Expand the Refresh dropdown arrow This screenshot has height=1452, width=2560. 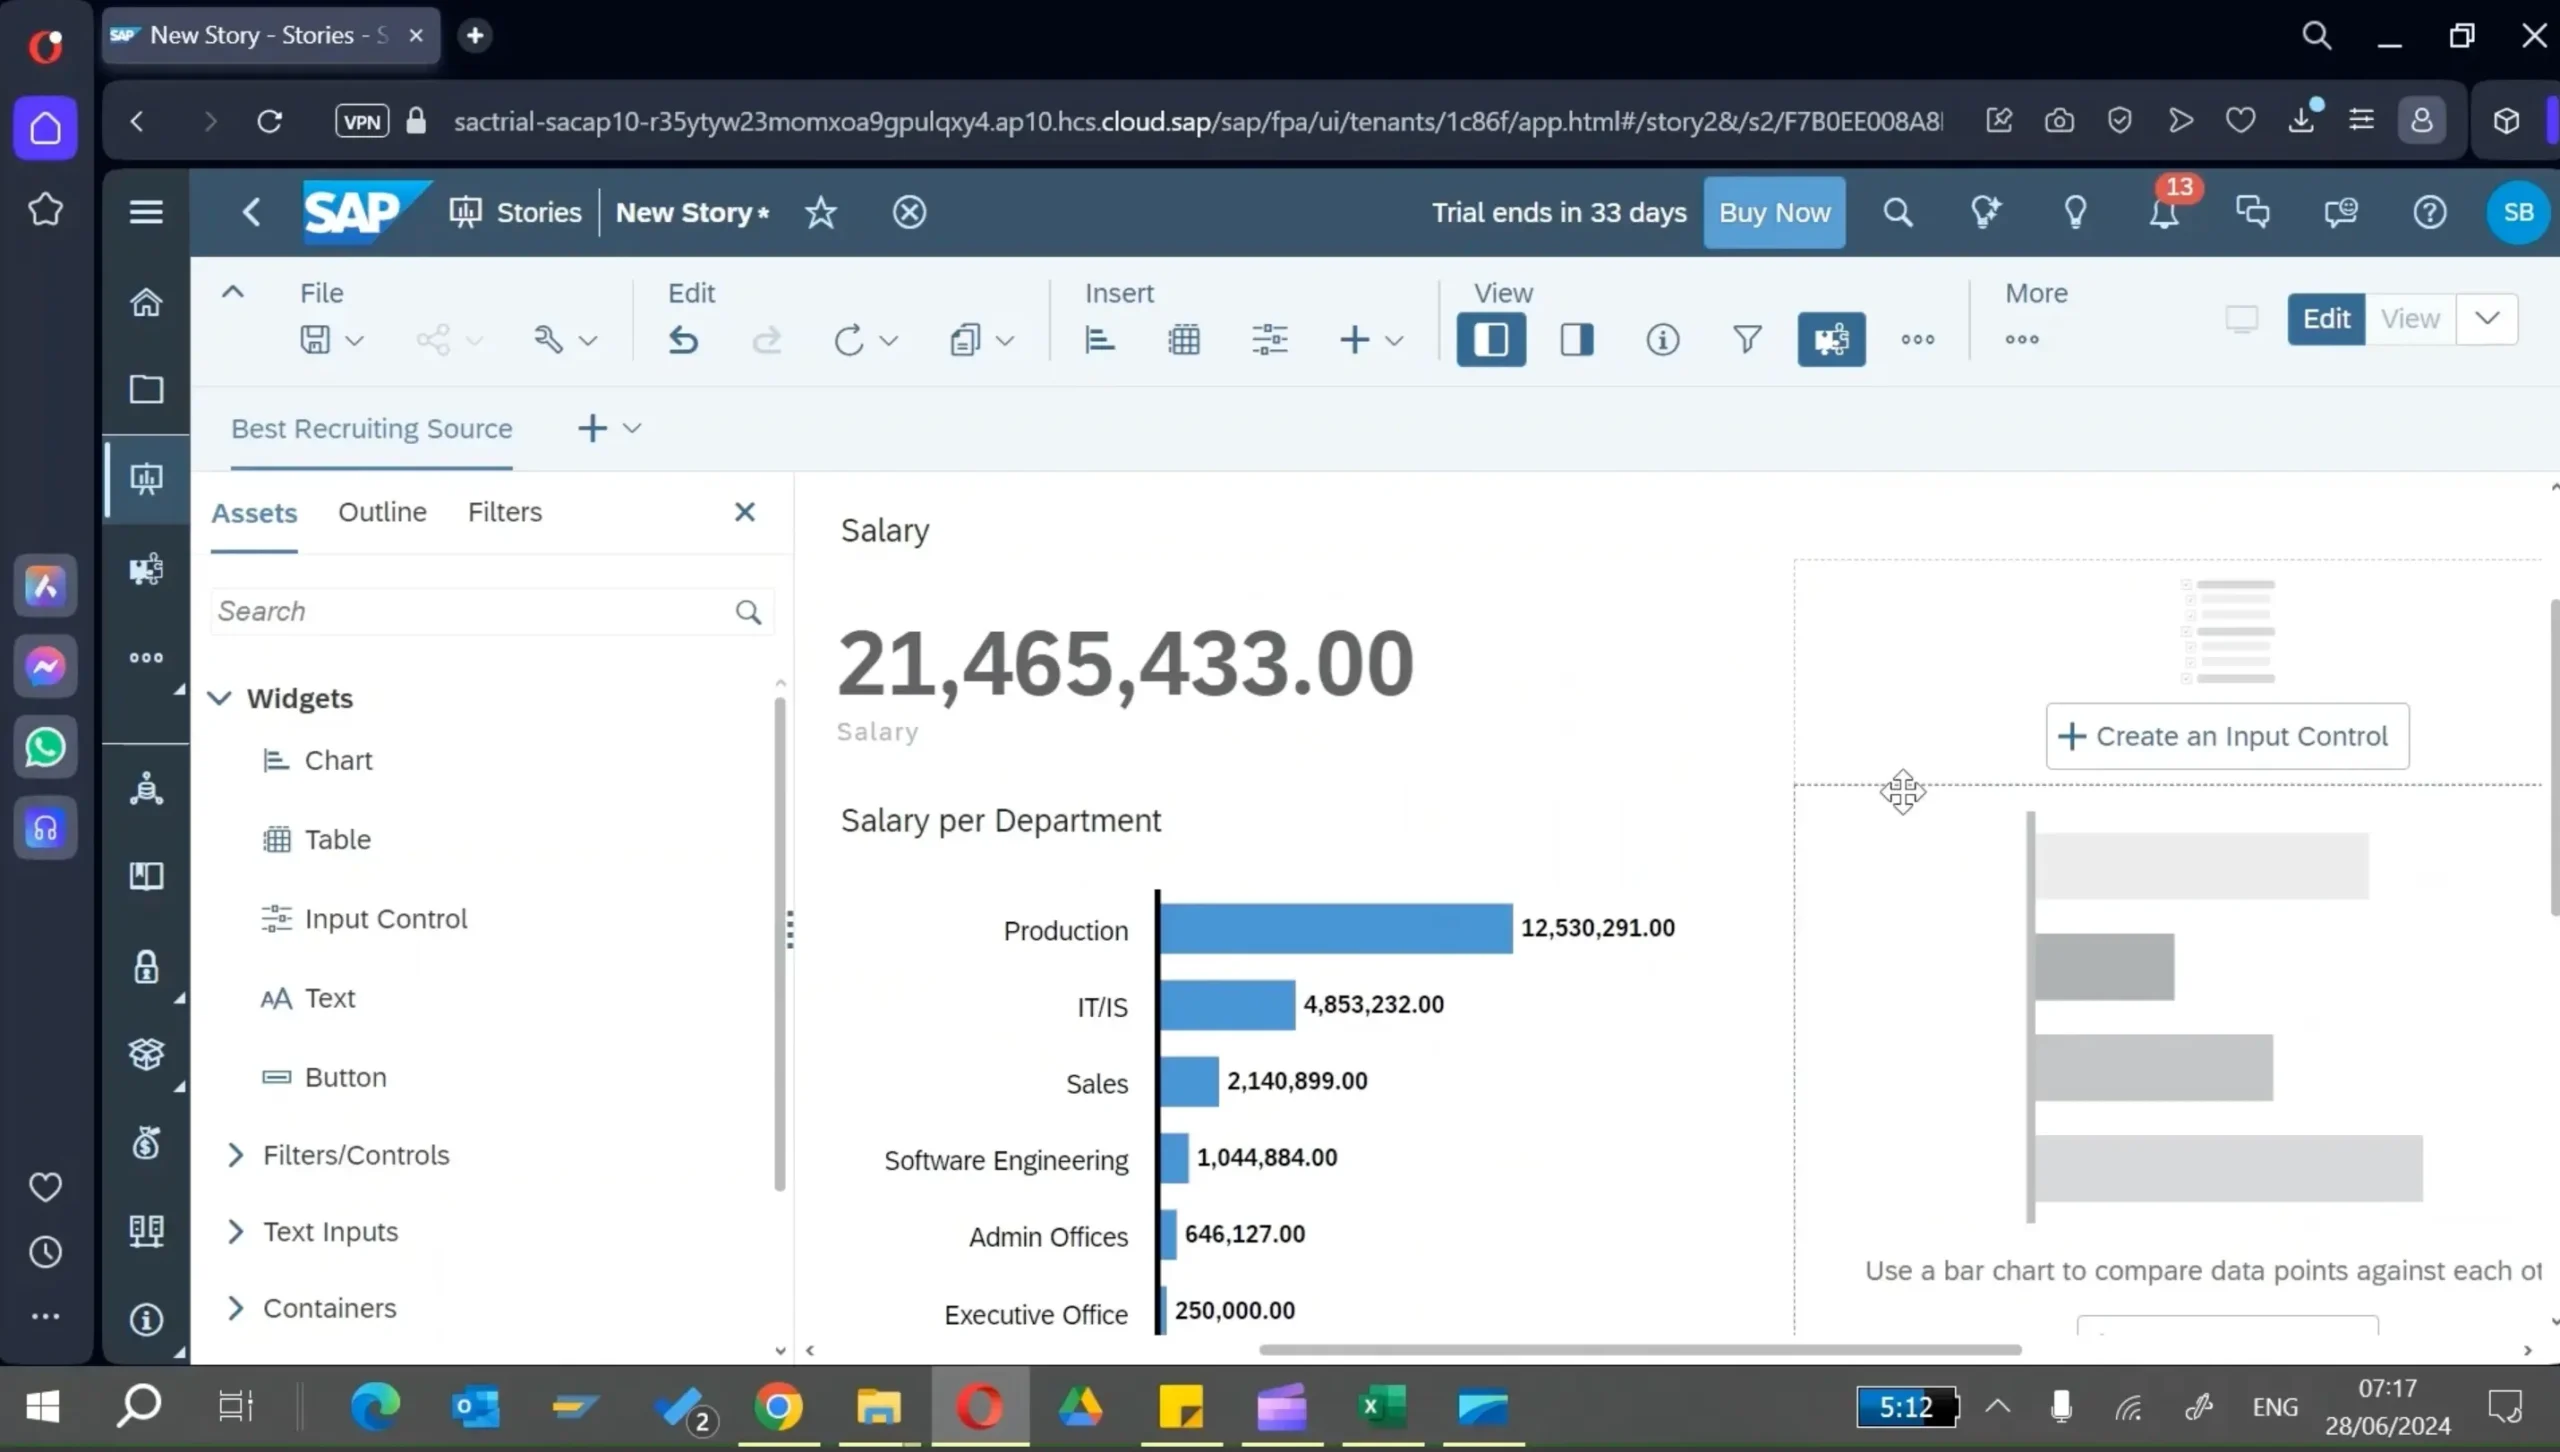(x=889, y=341)
